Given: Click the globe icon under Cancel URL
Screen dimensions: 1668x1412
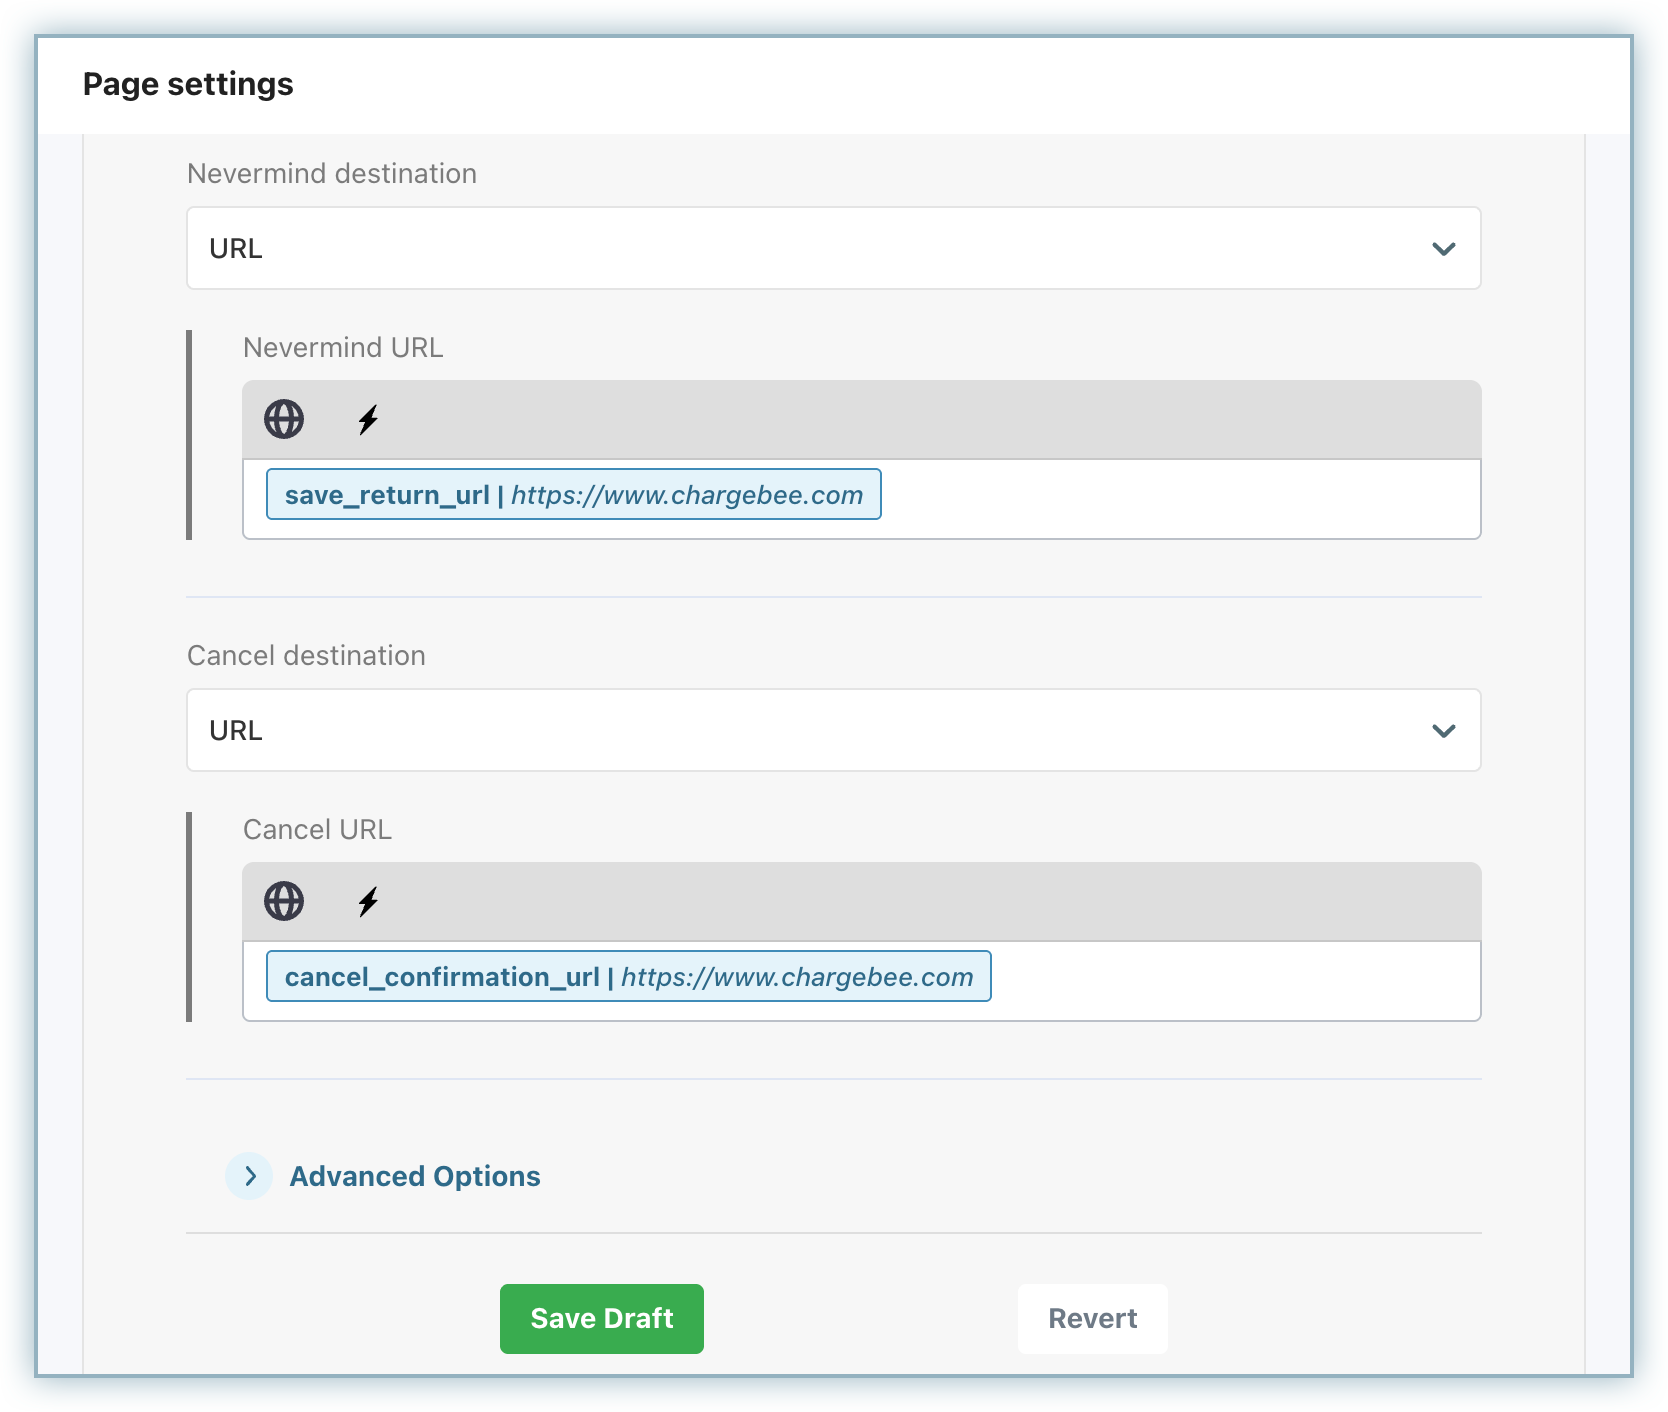Looking at the screenshot, I should (284, 902).
